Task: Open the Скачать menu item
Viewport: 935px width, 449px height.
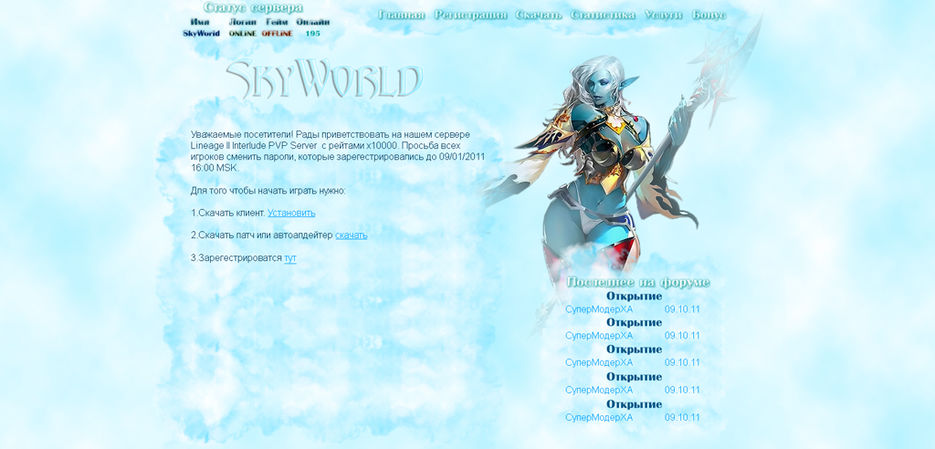Action: 539,15
